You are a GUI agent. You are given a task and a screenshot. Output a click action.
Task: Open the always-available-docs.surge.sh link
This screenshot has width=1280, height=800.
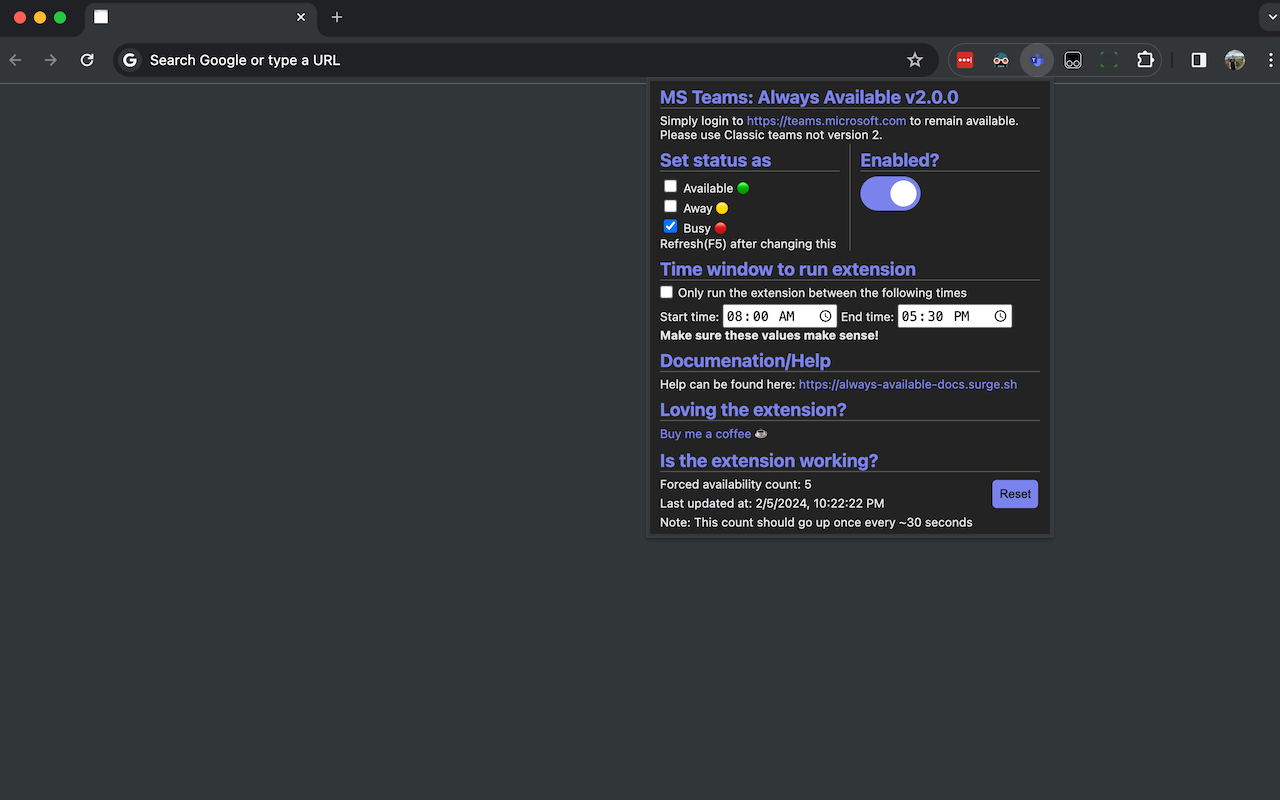pyautogui.click(x=908, y=384)
